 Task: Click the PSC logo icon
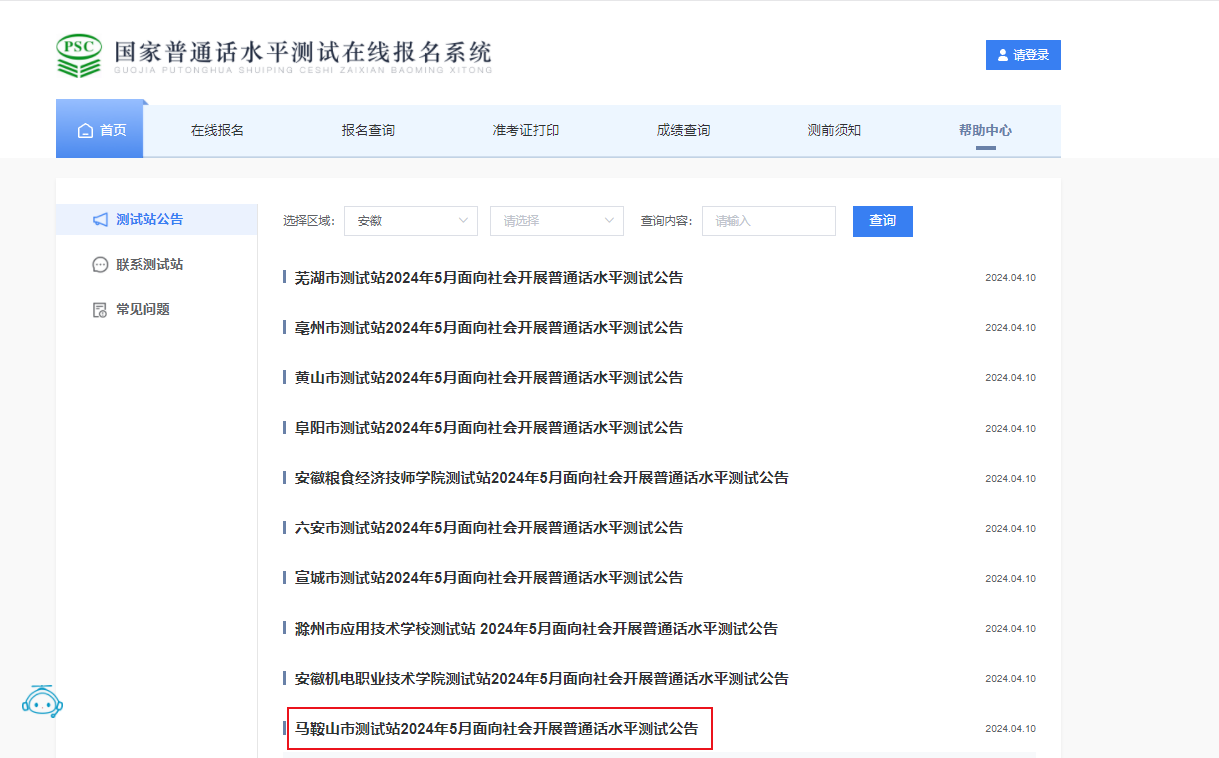(79, 55)
